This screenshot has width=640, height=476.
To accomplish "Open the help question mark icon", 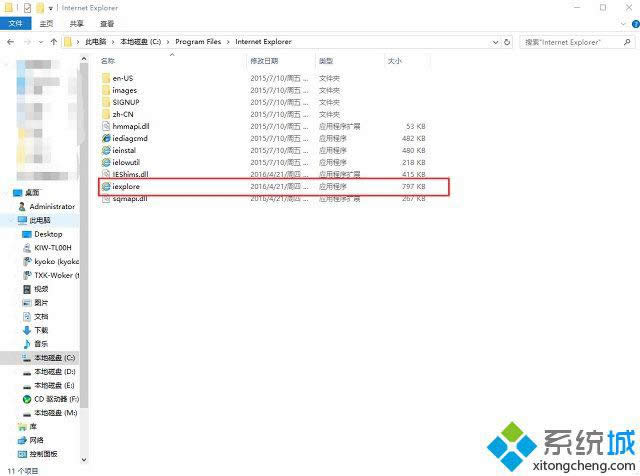I will 636,24.
